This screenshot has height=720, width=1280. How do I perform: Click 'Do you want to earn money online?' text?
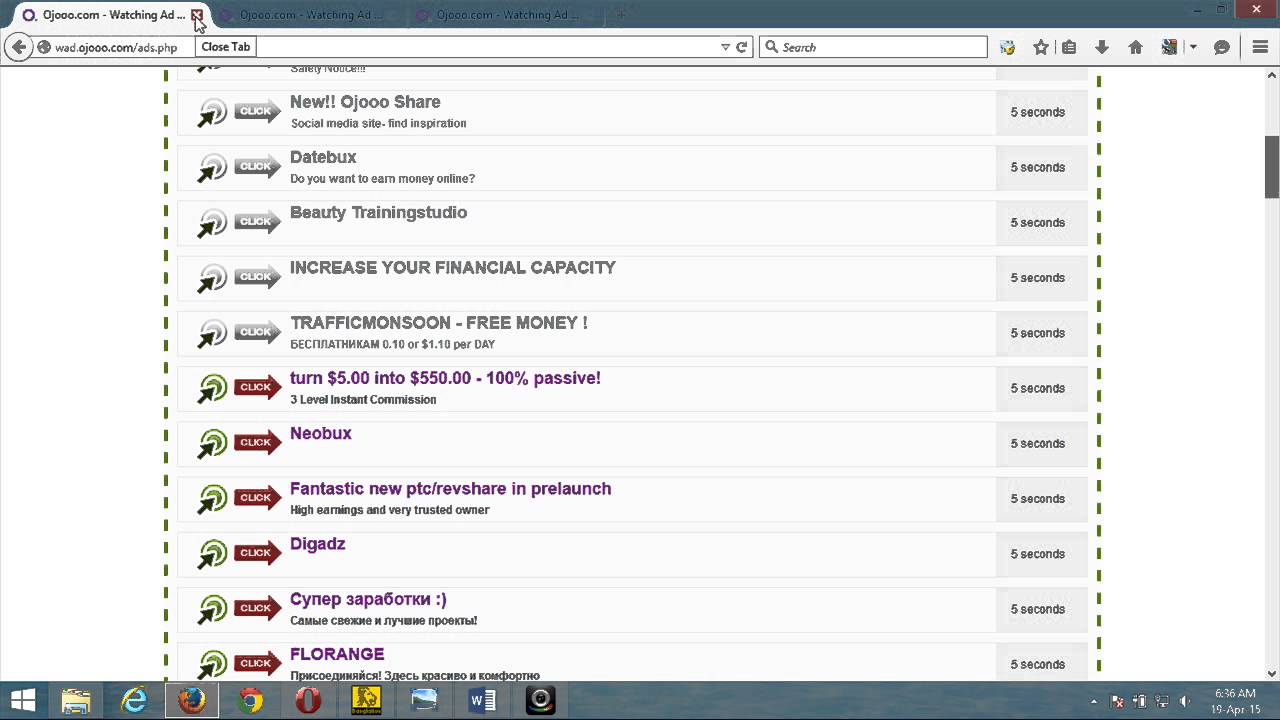[382, 179]
